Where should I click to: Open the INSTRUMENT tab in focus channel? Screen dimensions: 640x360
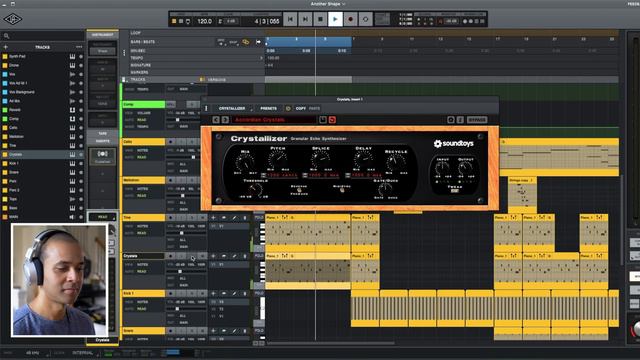pos(102,35)
